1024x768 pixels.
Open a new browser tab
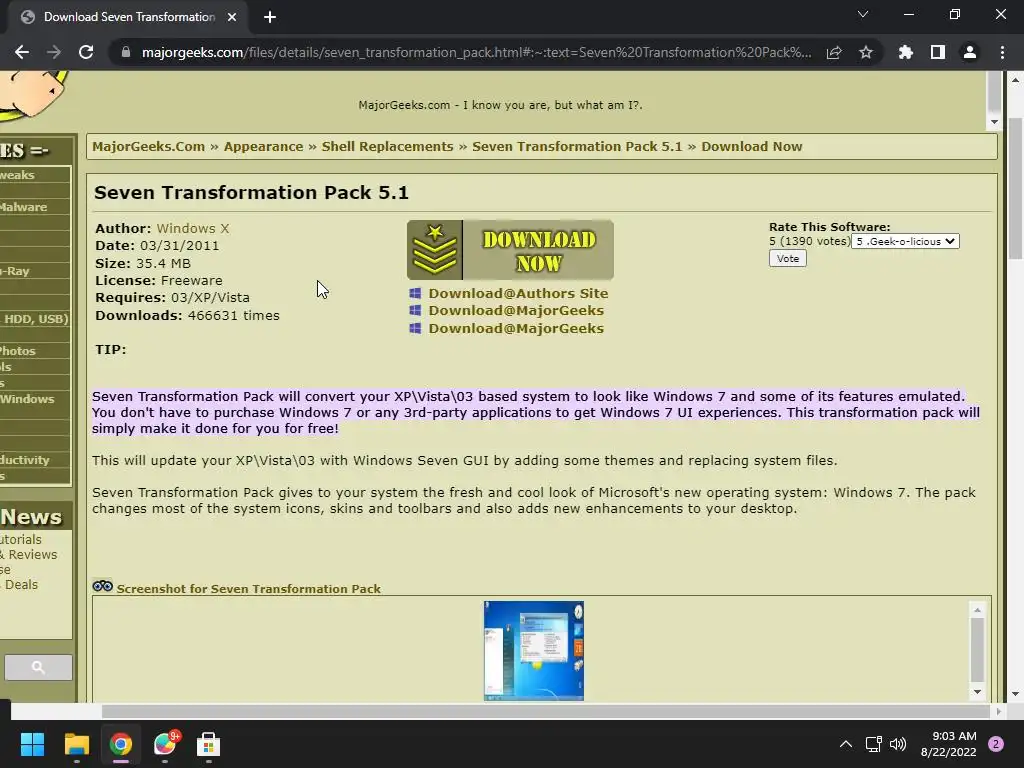(270, 17)
